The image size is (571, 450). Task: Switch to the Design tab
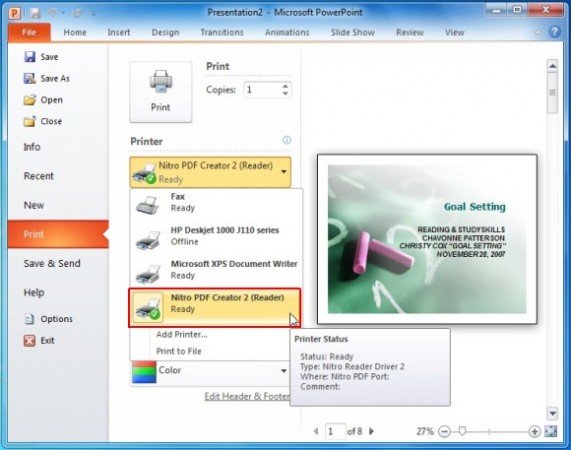point(165,32)
